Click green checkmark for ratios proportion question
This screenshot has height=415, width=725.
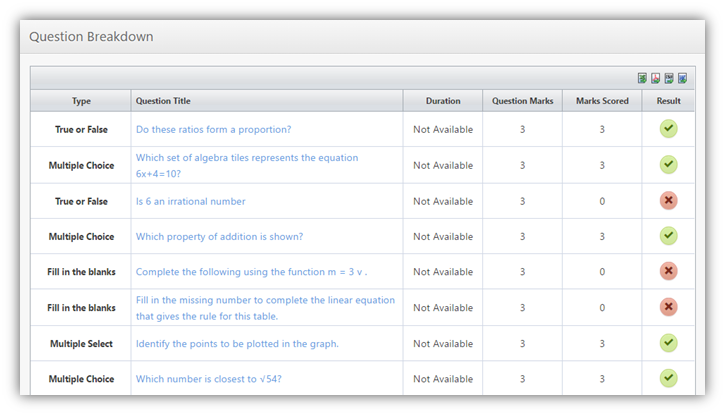tap(668, 129)
